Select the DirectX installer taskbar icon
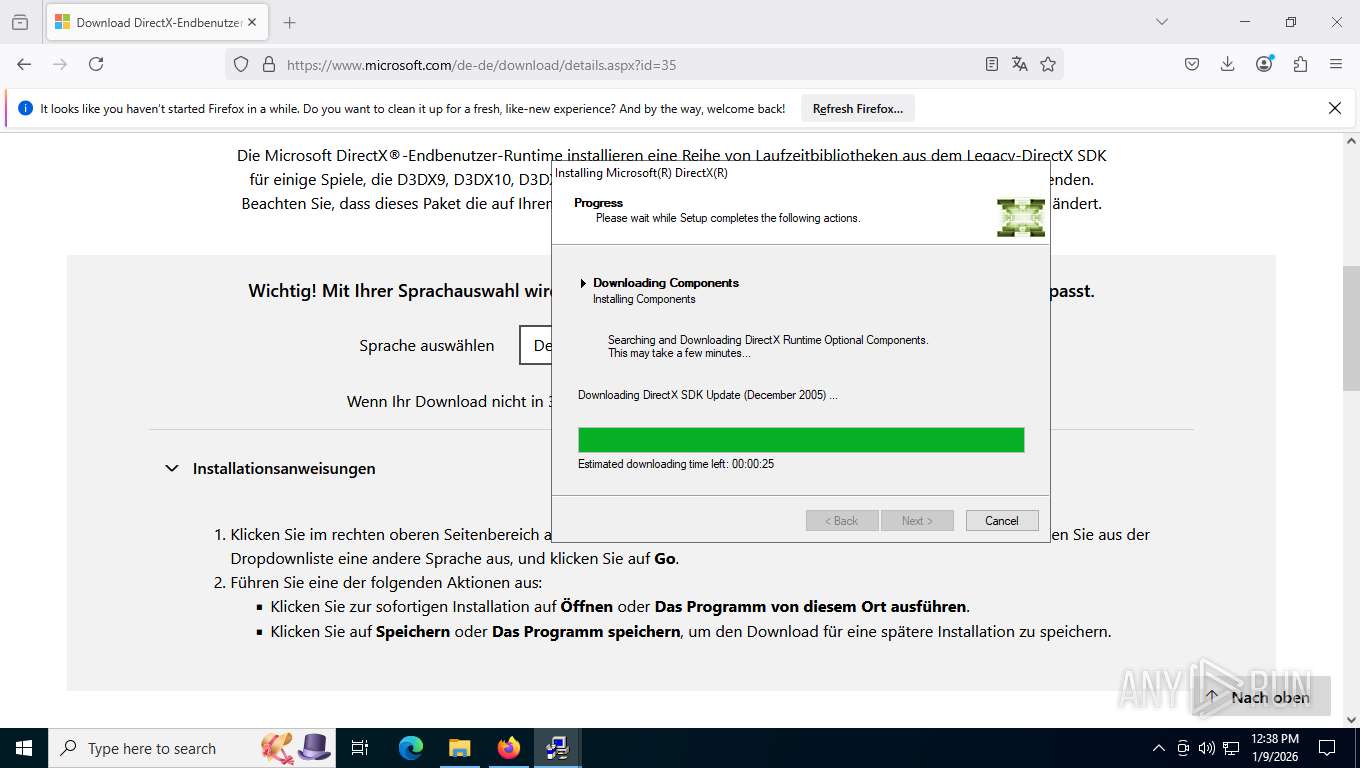The image size is (1360, 768). coord(557,748)
